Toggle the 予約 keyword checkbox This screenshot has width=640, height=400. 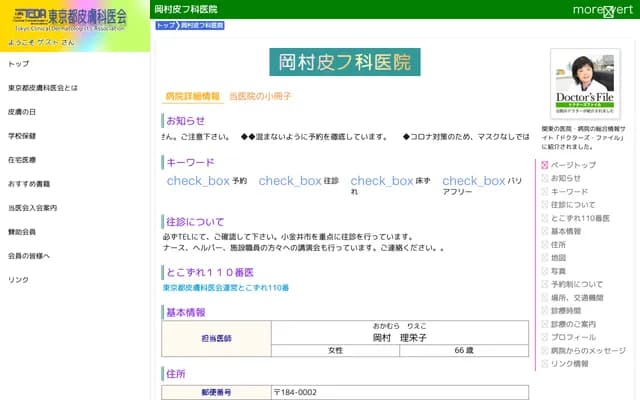point(198,181)
